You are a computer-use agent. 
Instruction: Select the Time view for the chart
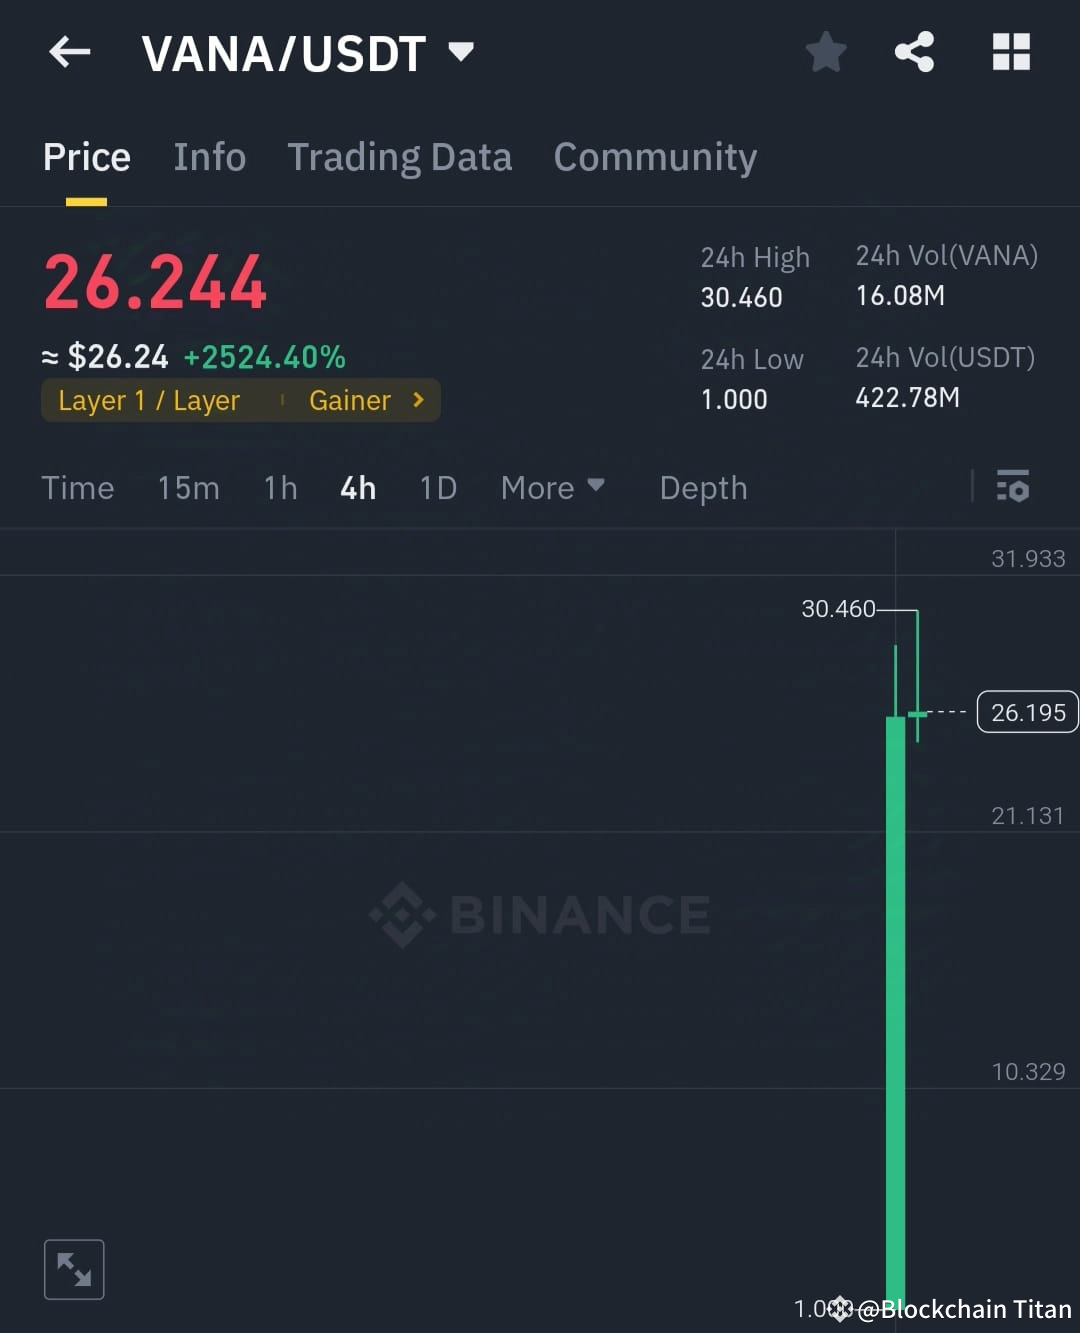(77, 488)
